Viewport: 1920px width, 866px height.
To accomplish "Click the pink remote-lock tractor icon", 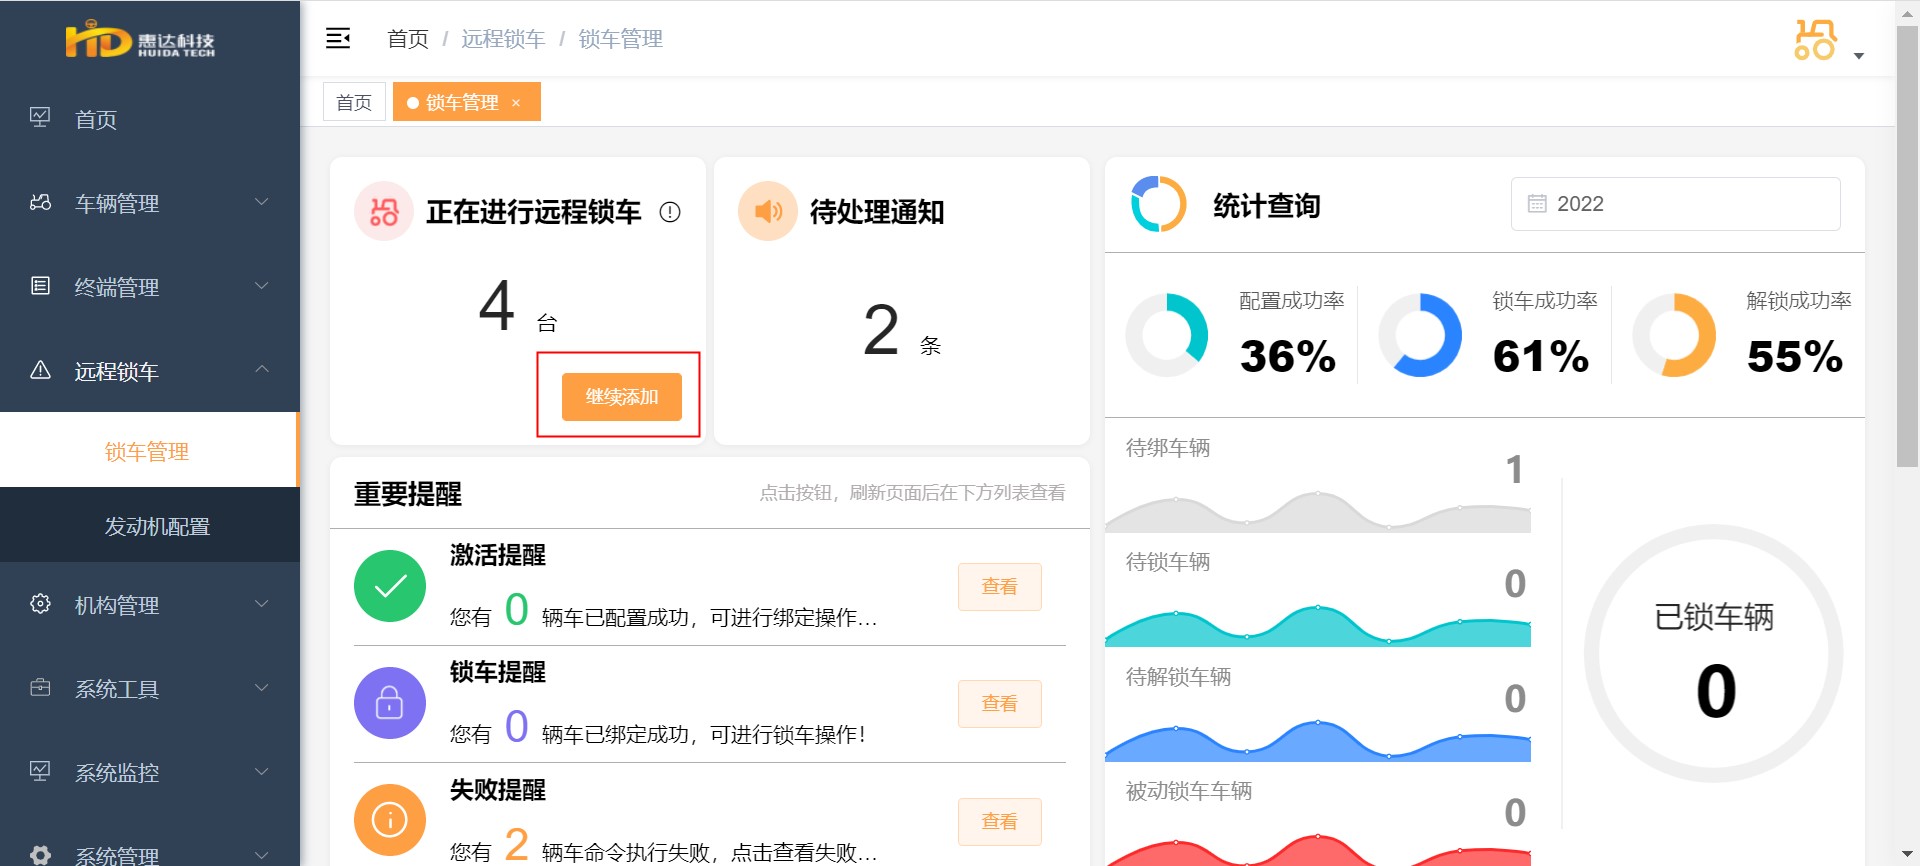I will pyautogui.click(x=384, y=211).
